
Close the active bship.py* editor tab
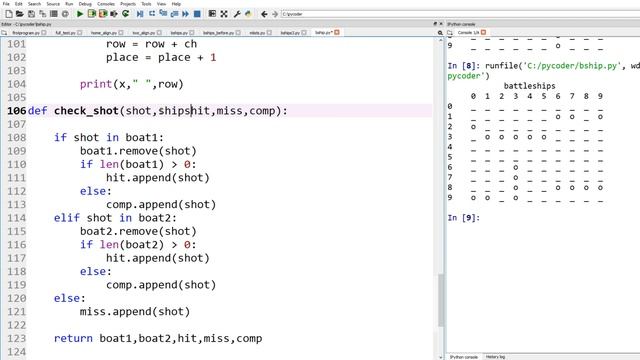pos(337,33)
